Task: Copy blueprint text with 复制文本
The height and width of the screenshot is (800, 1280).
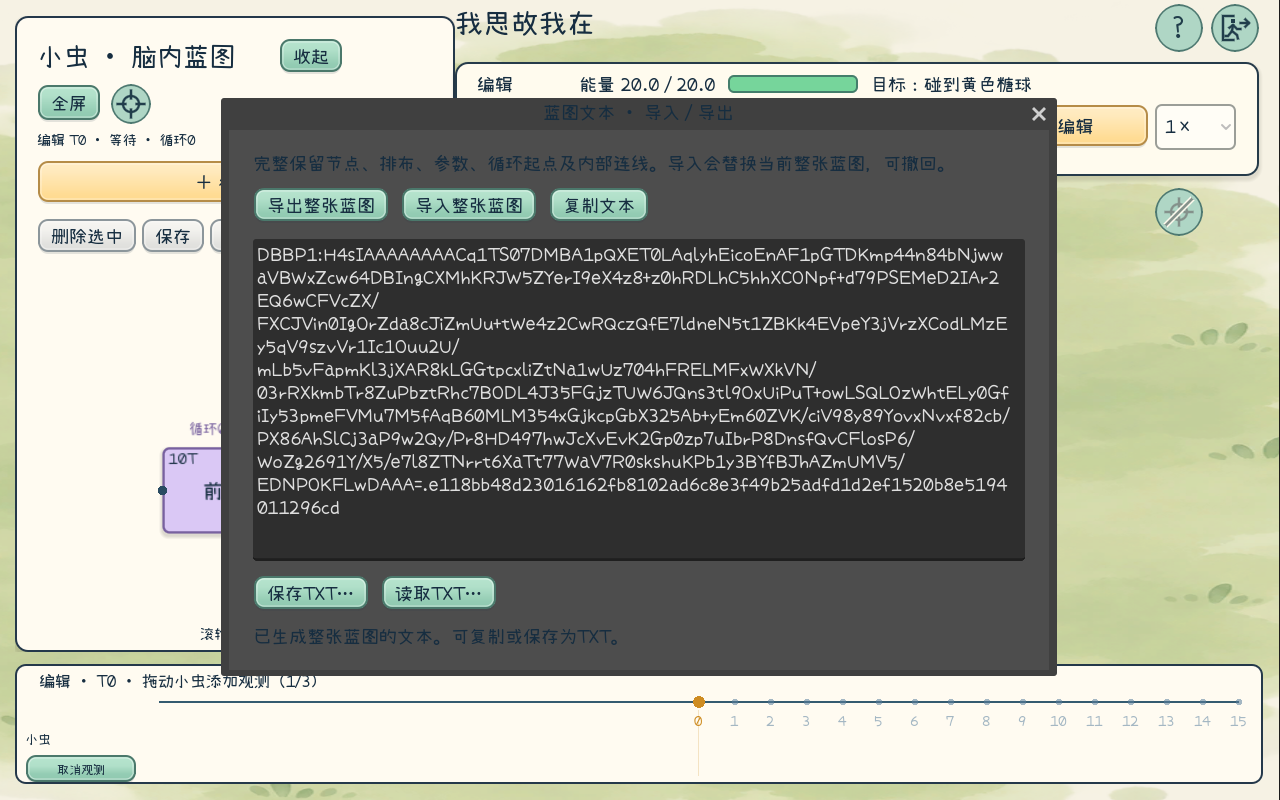Action: coord(599,205)
